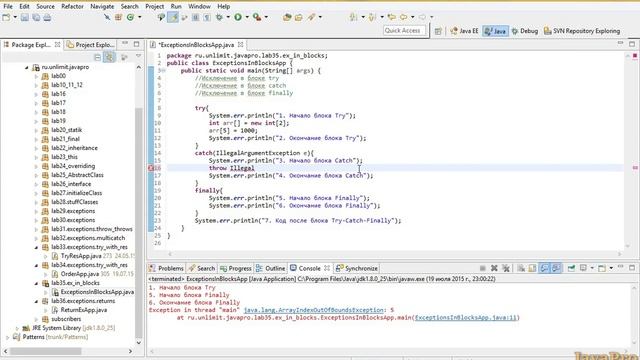
Task: Toggle Show Console When Standard Out Changes
Action: 544,268
